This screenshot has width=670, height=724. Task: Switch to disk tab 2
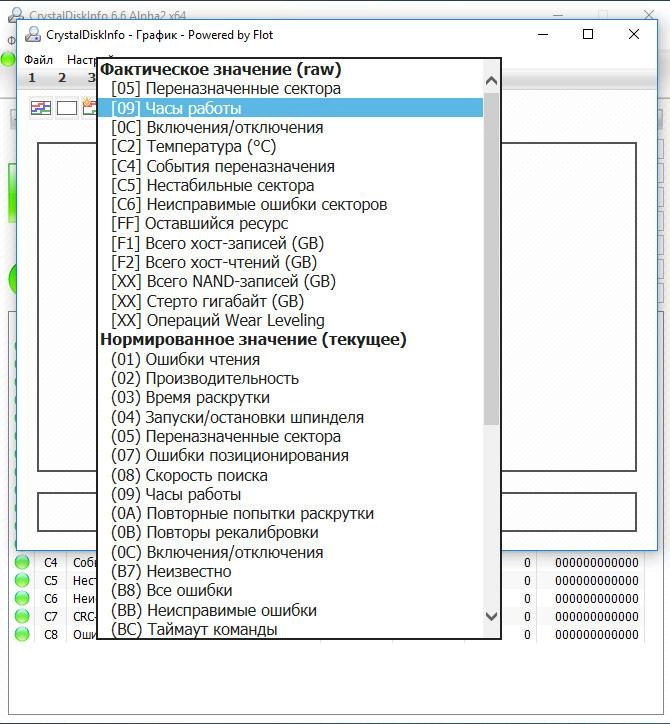click(62, 78)
